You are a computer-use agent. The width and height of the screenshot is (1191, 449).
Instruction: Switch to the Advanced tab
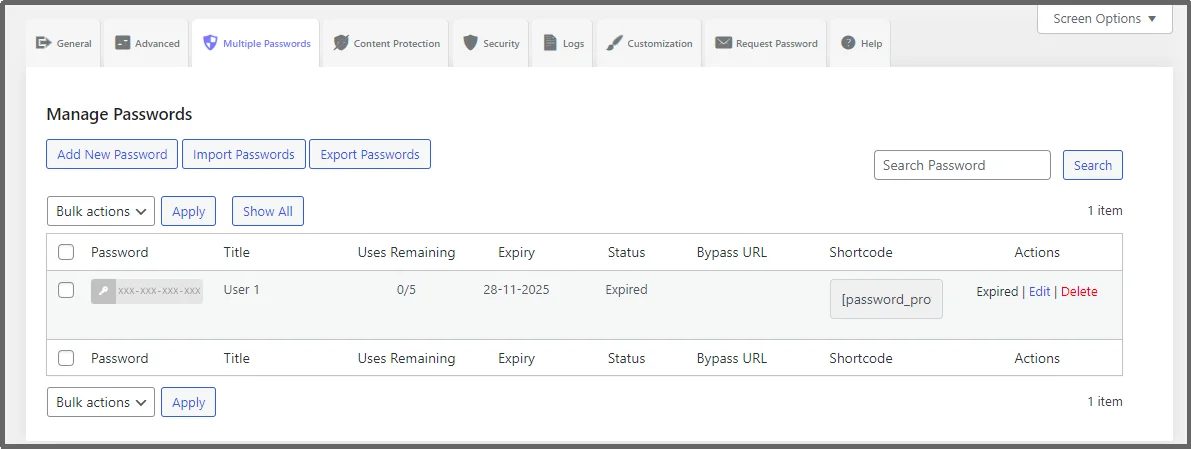pyautogui.click(x=147, y=43)
